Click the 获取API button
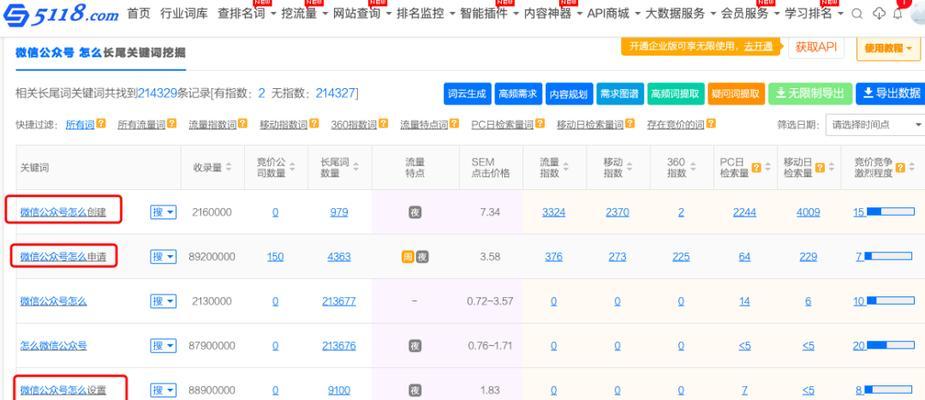The height and width of the screenshot is (400, 925). pos(816,48)
